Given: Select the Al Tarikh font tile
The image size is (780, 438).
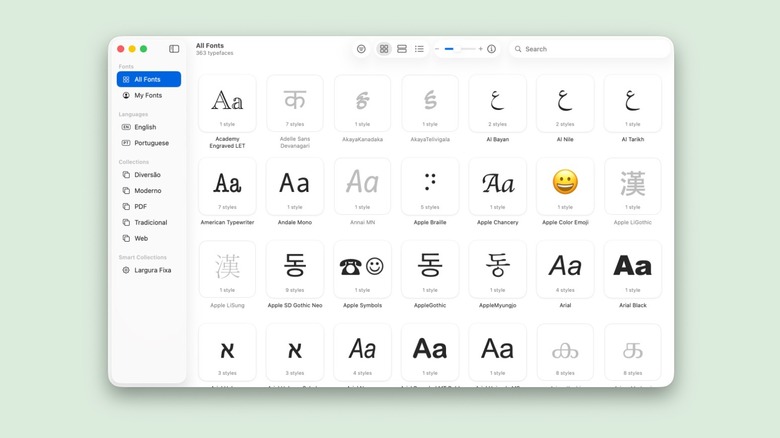Looking at the screenshot, I should [x=633, y=104].
